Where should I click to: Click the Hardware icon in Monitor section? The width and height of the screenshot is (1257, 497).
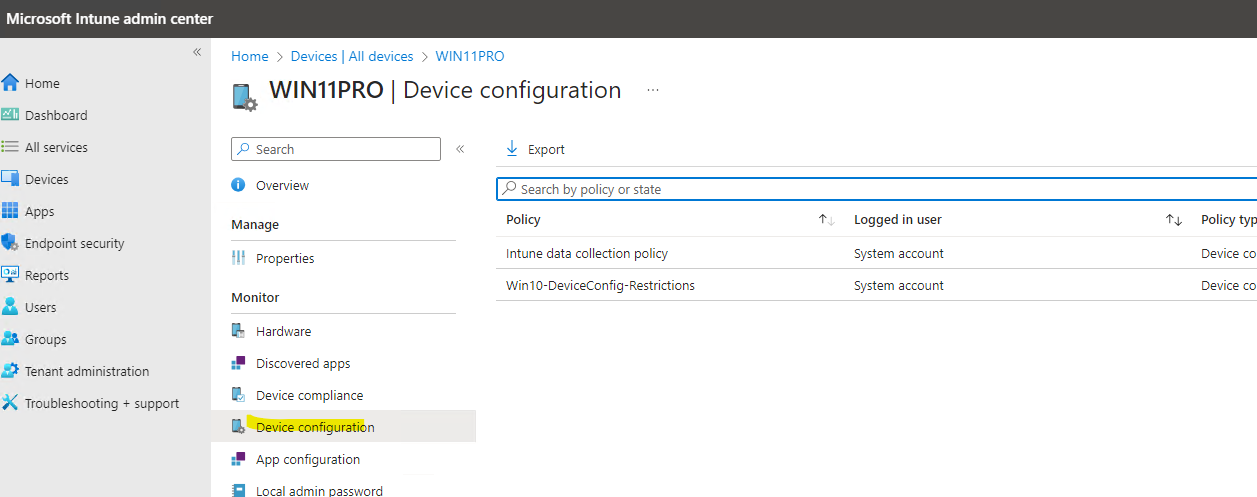point(238,331)
